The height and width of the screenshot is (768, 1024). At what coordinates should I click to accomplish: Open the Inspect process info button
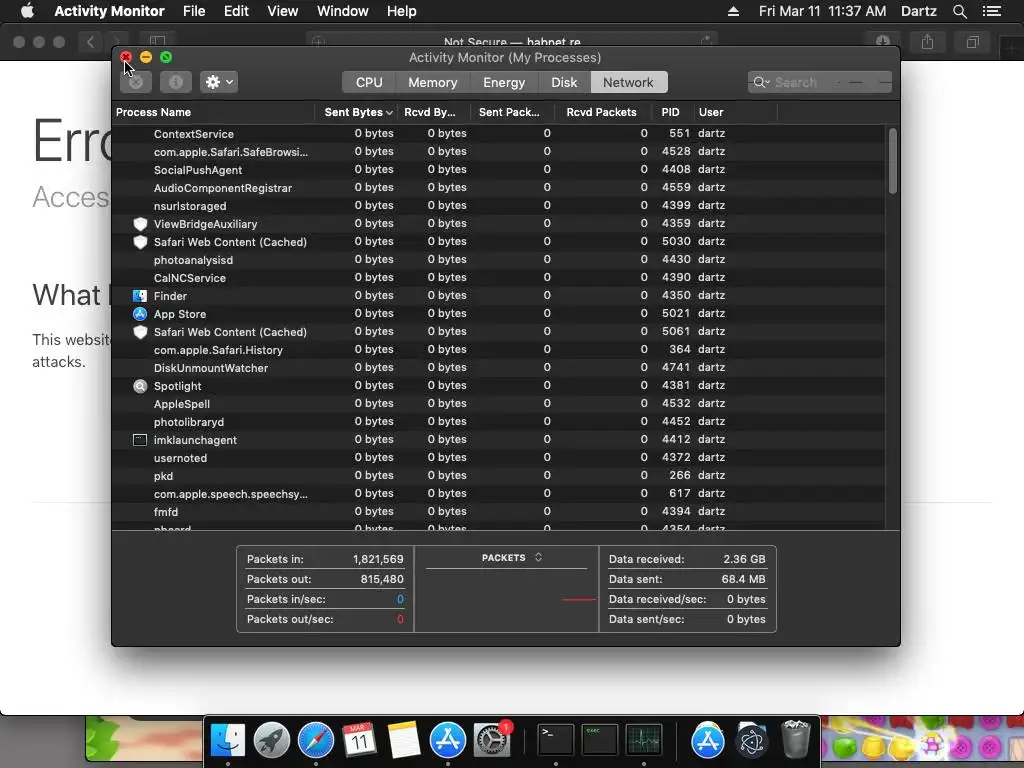tap(176, 82)
